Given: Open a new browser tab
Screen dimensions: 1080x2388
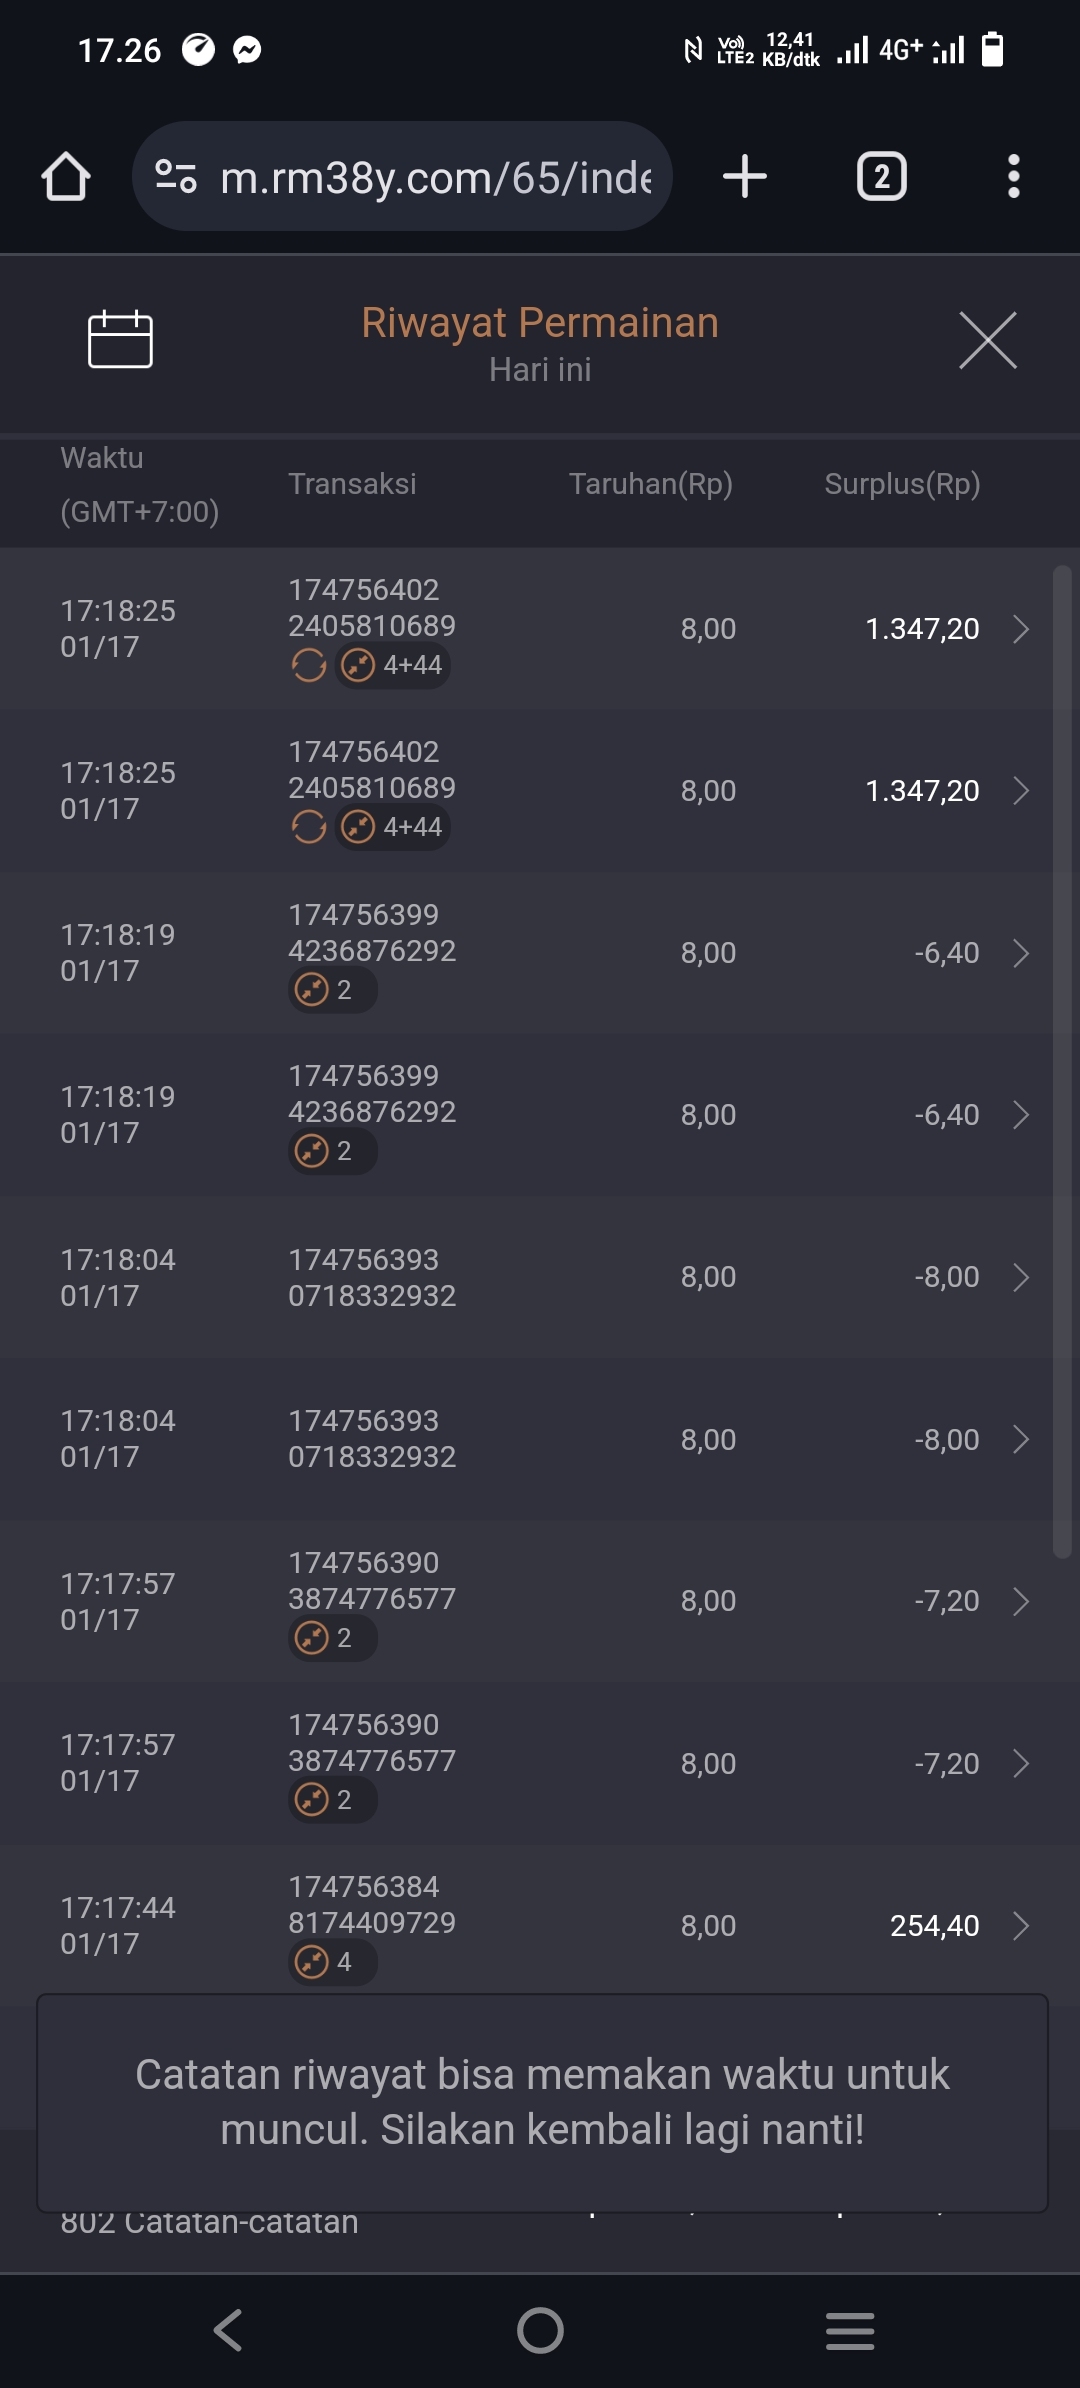Looking at the screenshot, I should (745, 177).
